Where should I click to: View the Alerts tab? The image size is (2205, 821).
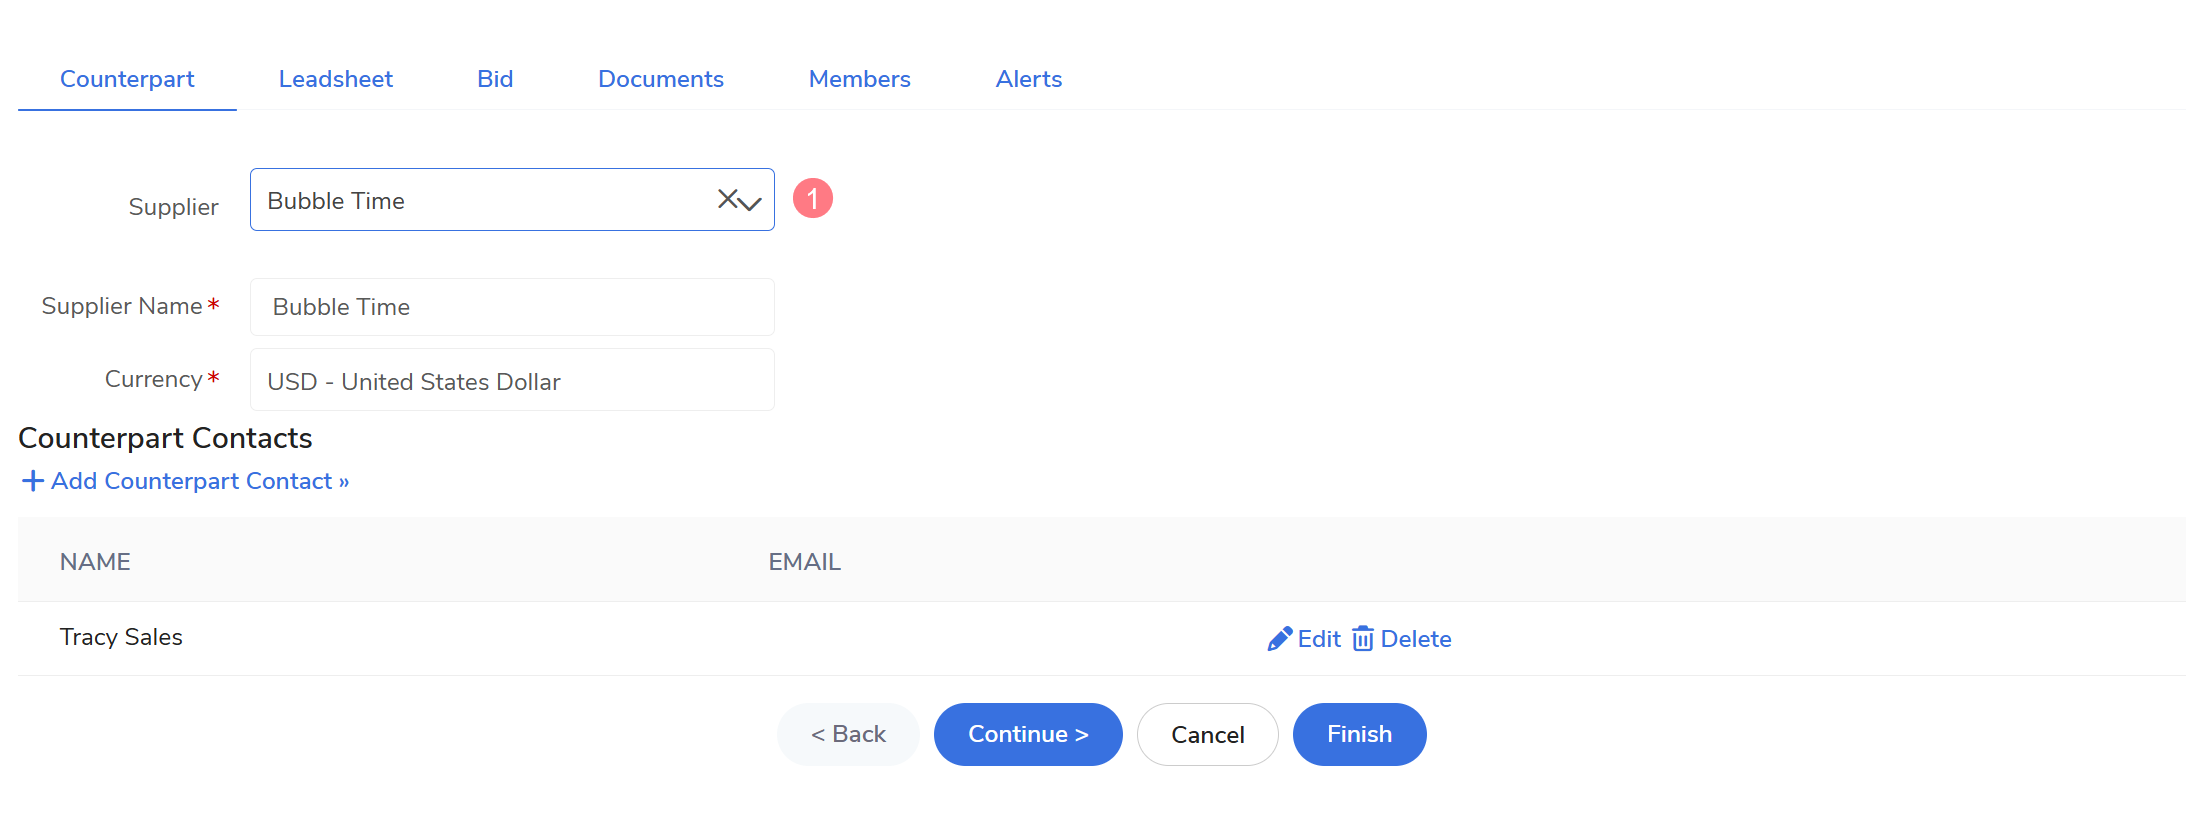coord(1029,79)
